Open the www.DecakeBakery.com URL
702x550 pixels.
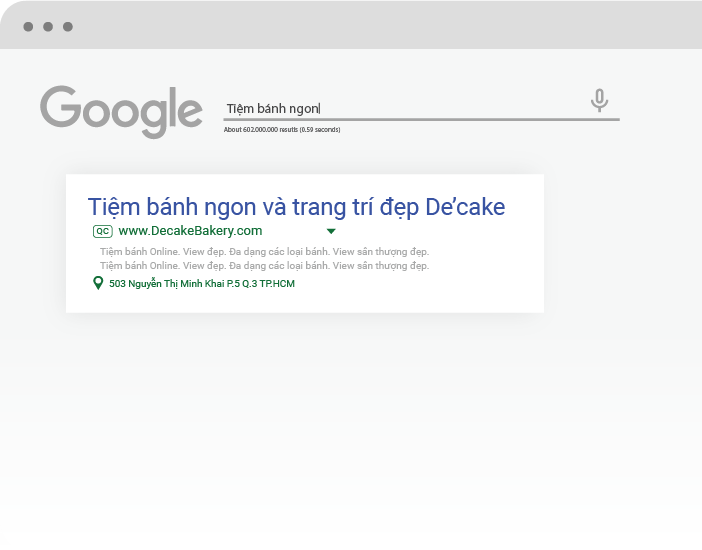point(190,231)
